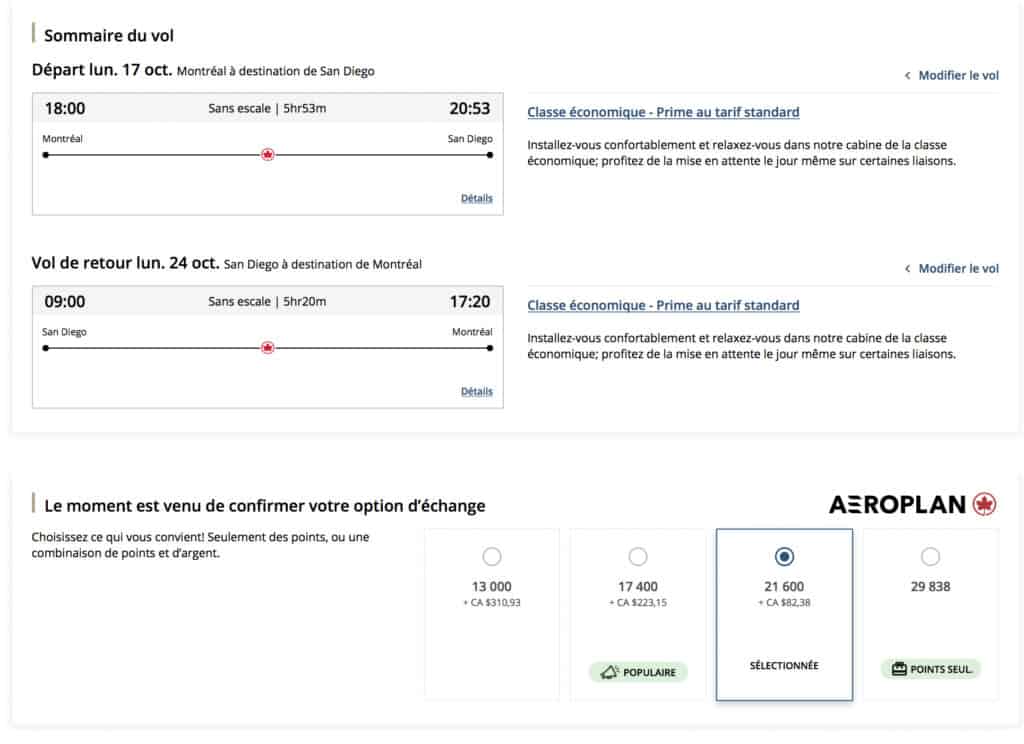This screenshot has height=744, width=1024.
Task: Click the departure flight 18:00 summary card
Action: (x=267, y=175)
